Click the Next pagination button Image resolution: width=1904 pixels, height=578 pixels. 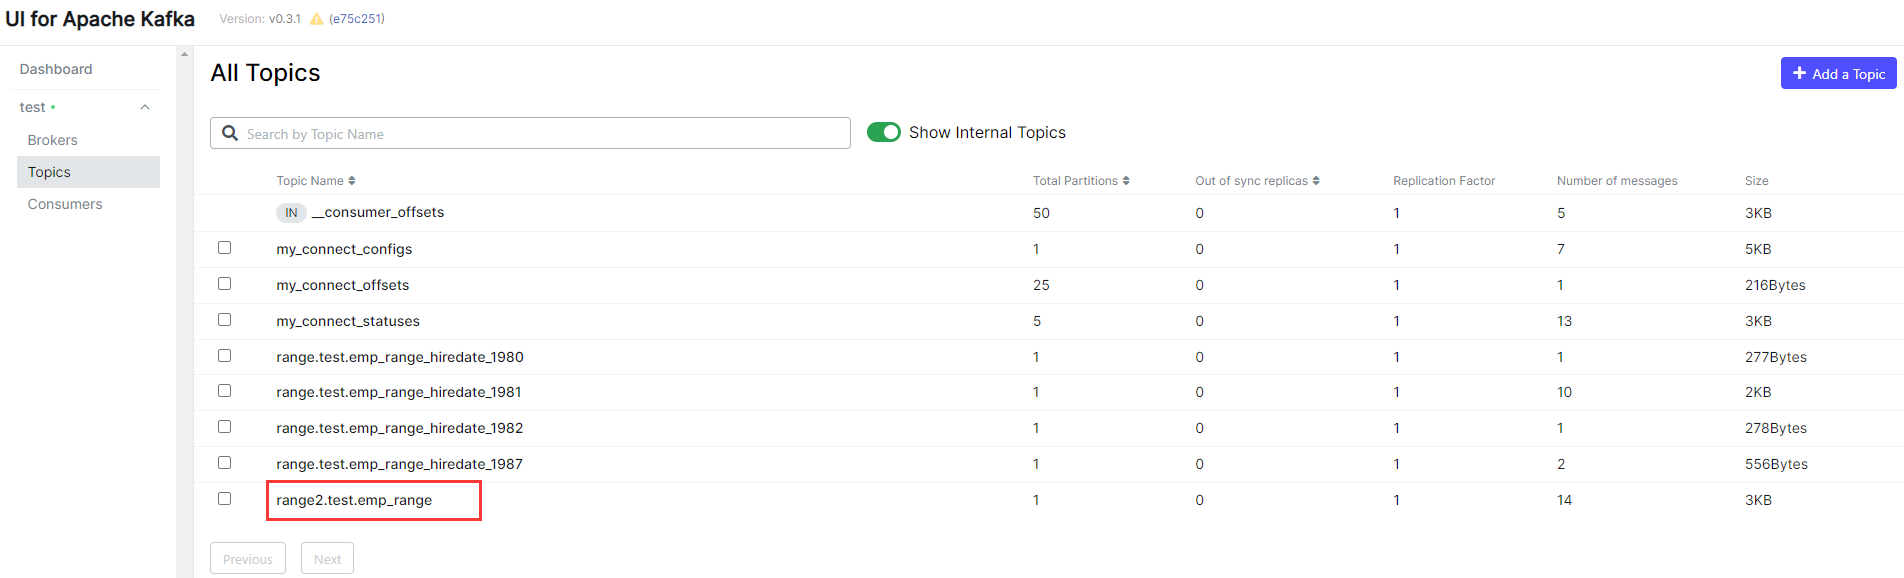pyautogui.click(x=327, y=559)
